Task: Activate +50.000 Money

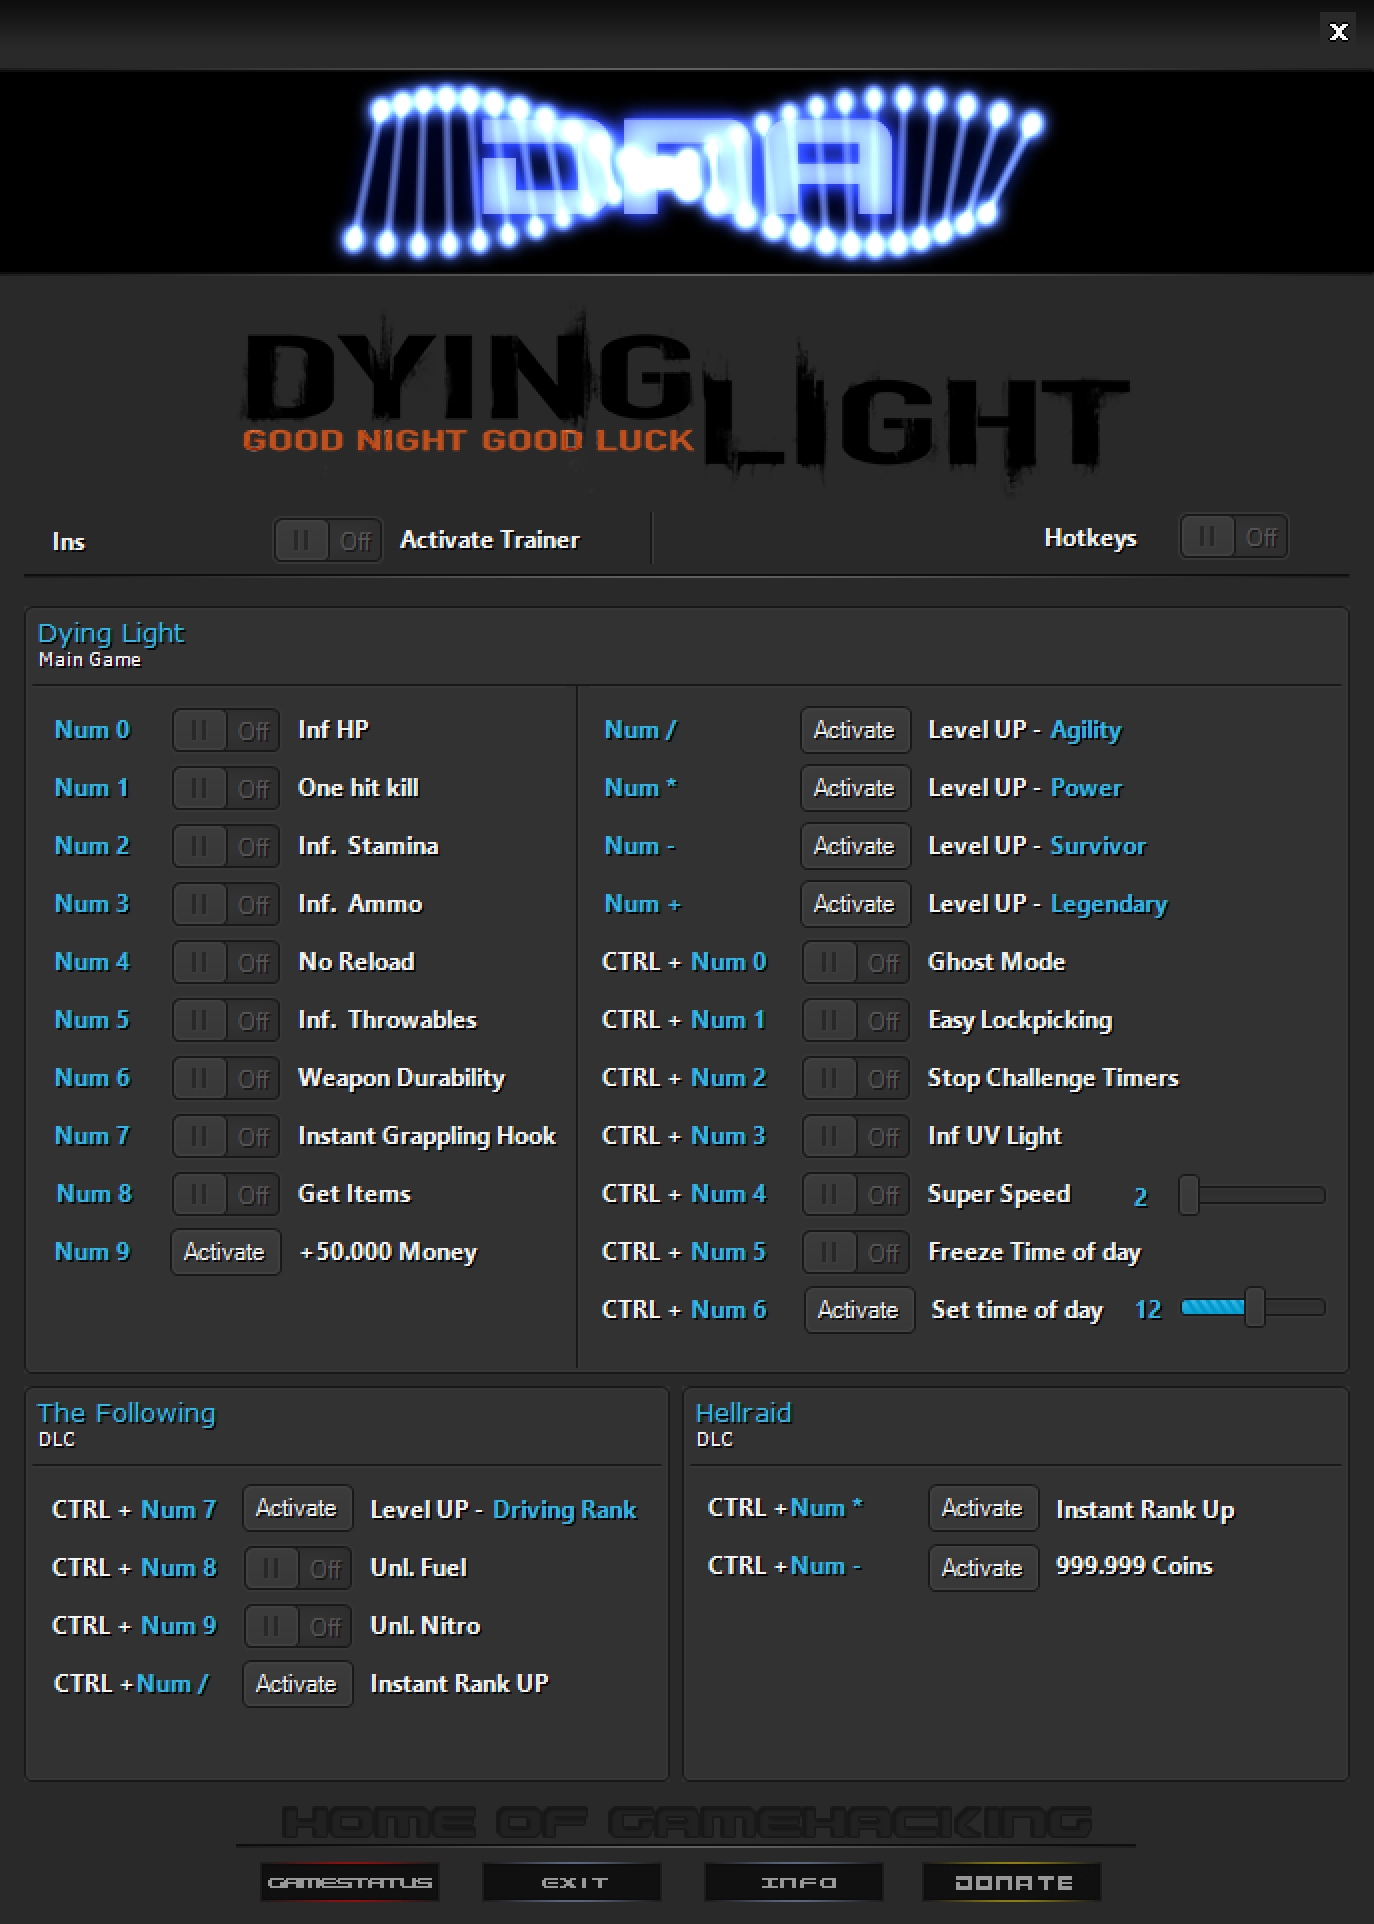Action: tap(225, 1252)
